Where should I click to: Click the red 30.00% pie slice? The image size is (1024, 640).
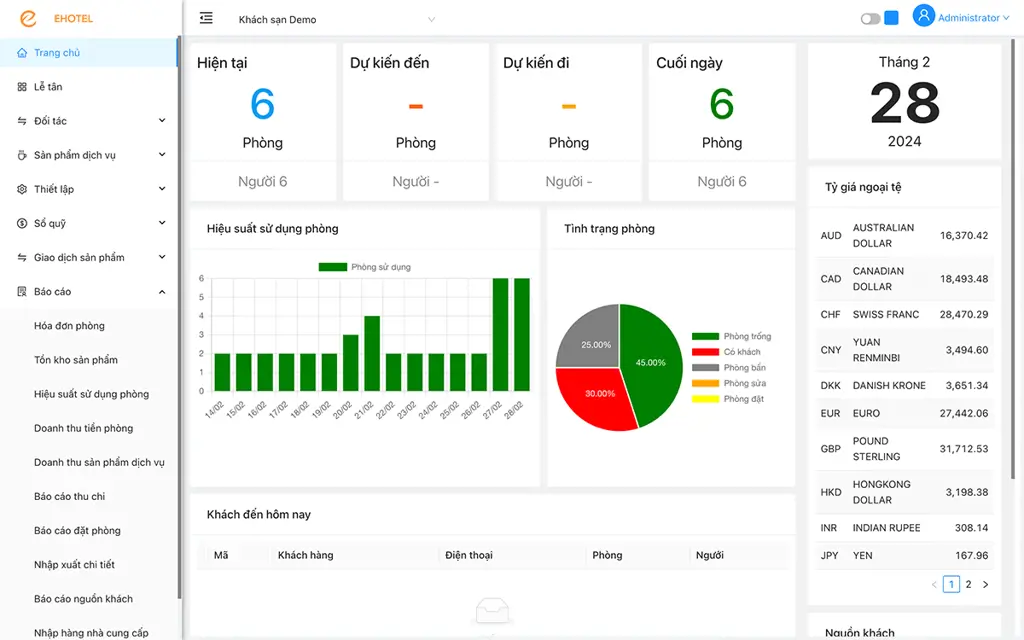[598, 397]
